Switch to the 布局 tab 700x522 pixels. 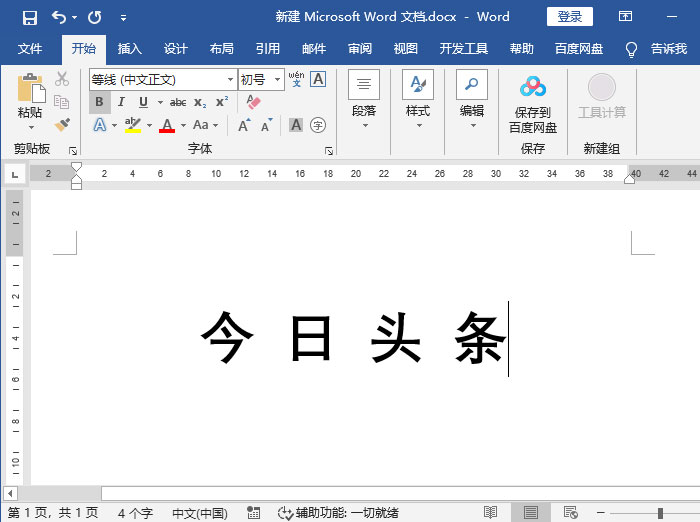point(221,49)
